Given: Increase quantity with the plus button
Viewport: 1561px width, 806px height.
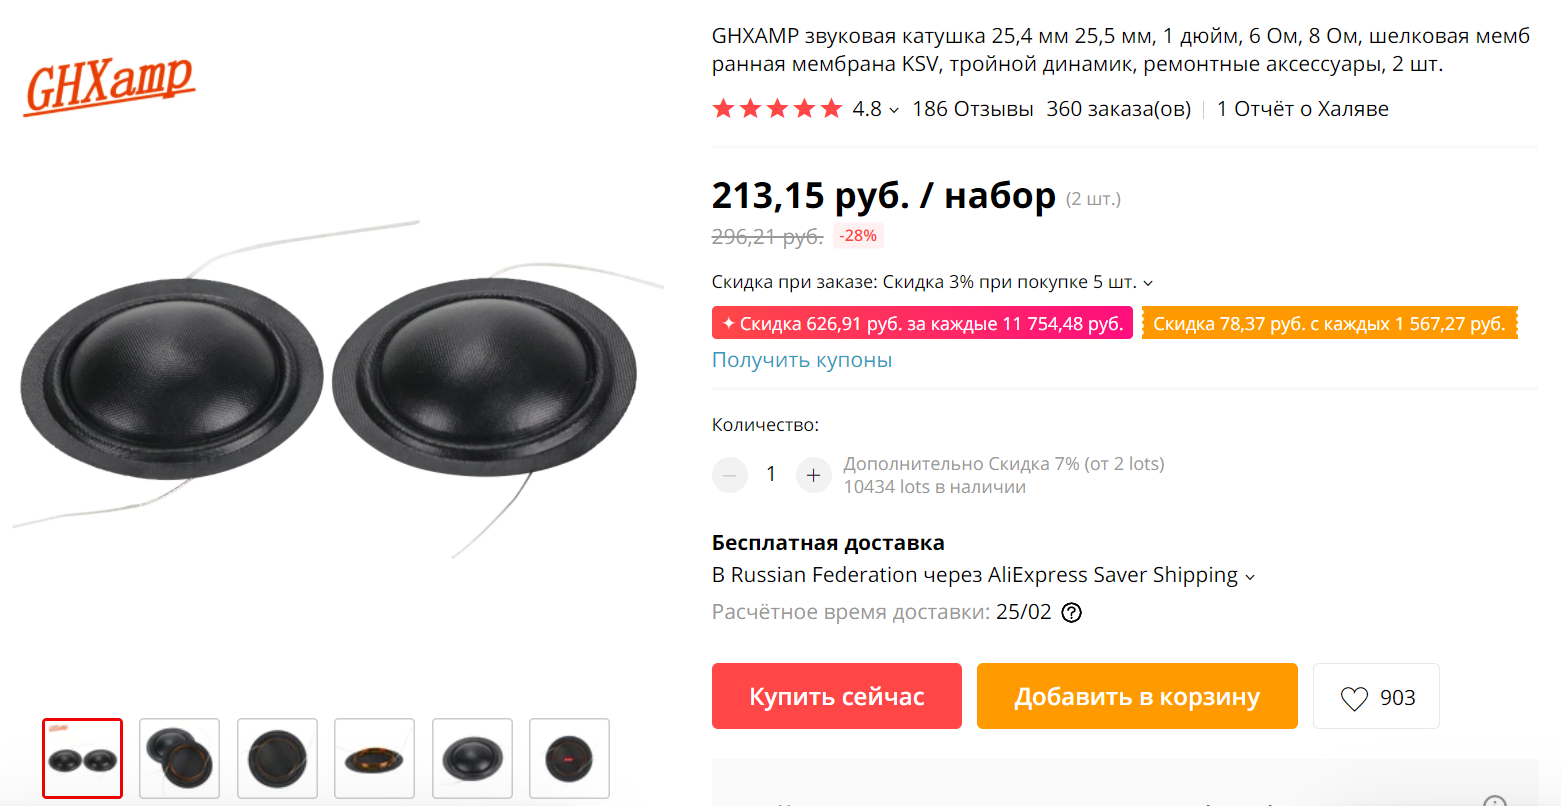Looking at the screenshot, I should pos(813,475).
